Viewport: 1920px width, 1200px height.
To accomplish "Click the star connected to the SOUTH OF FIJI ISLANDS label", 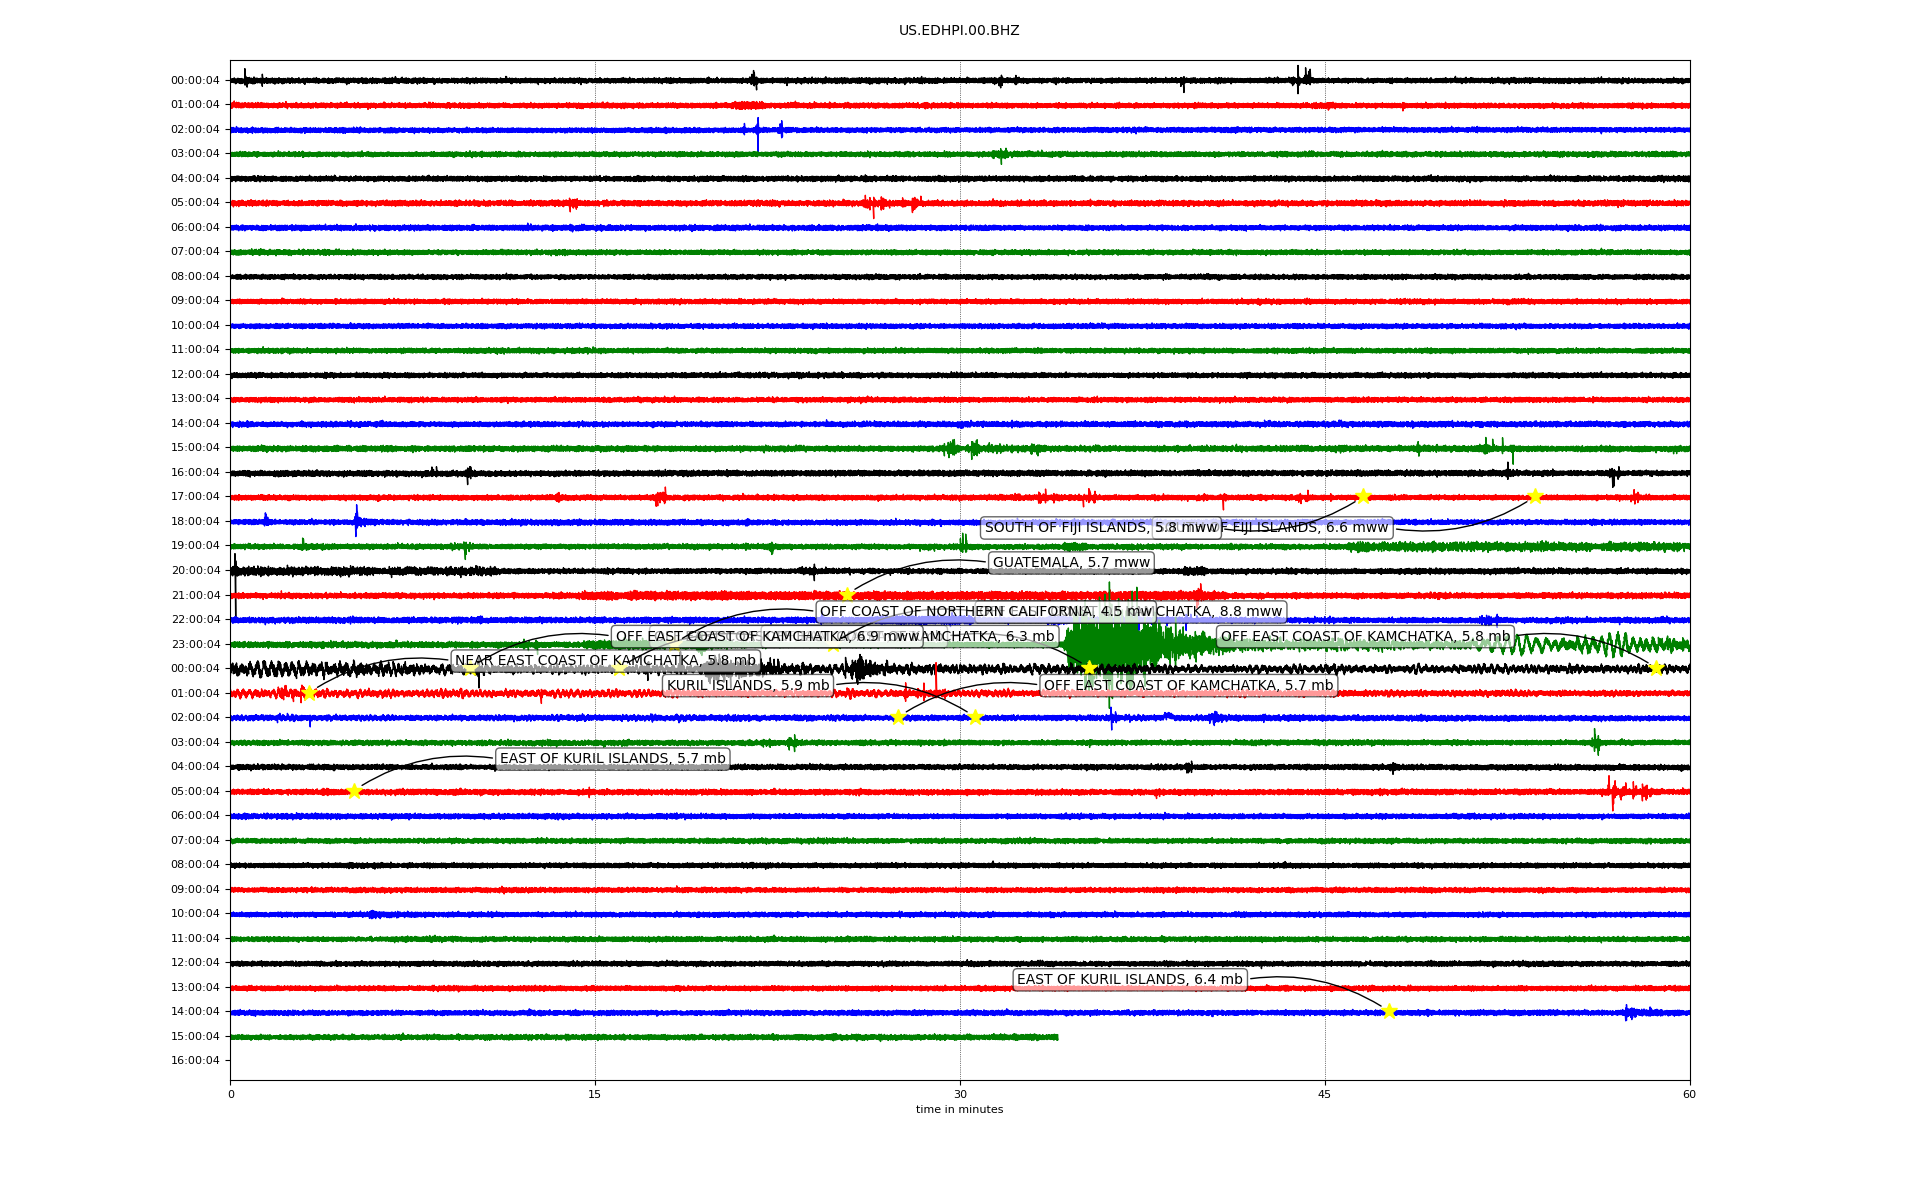I will 1363,497.
